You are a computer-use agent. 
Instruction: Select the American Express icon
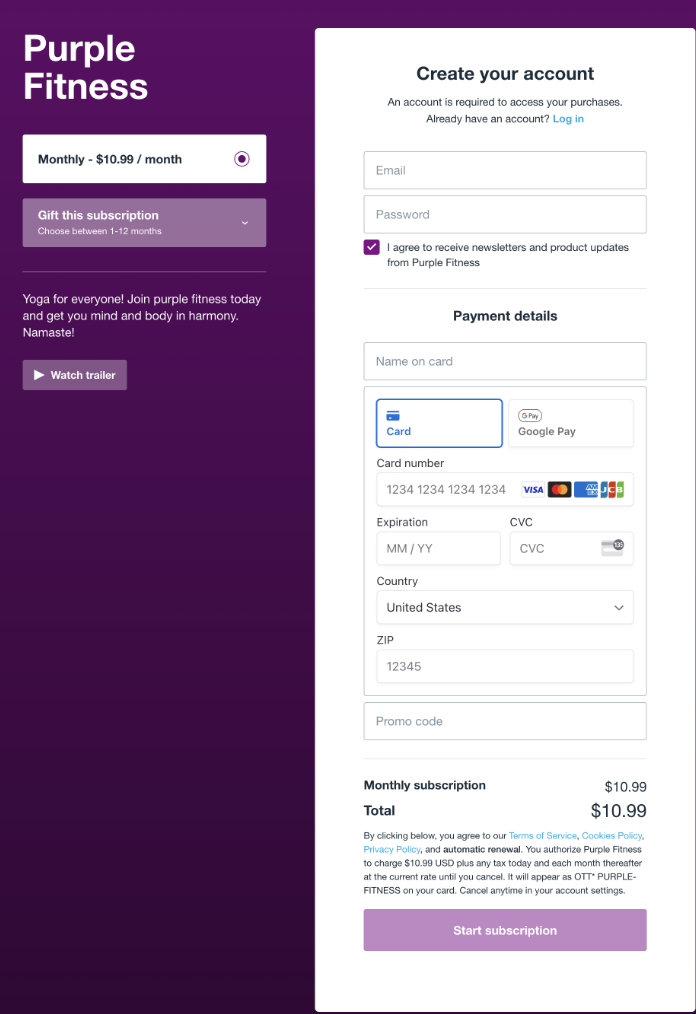[585, 490]
